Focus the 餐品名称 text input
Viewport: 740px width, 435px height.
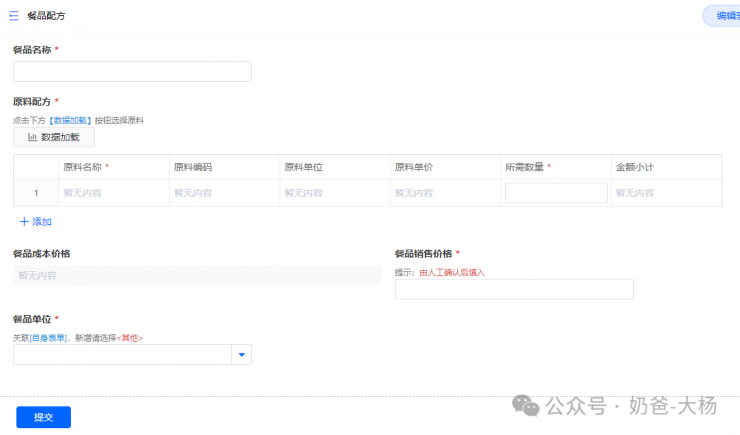coord(132,72)
